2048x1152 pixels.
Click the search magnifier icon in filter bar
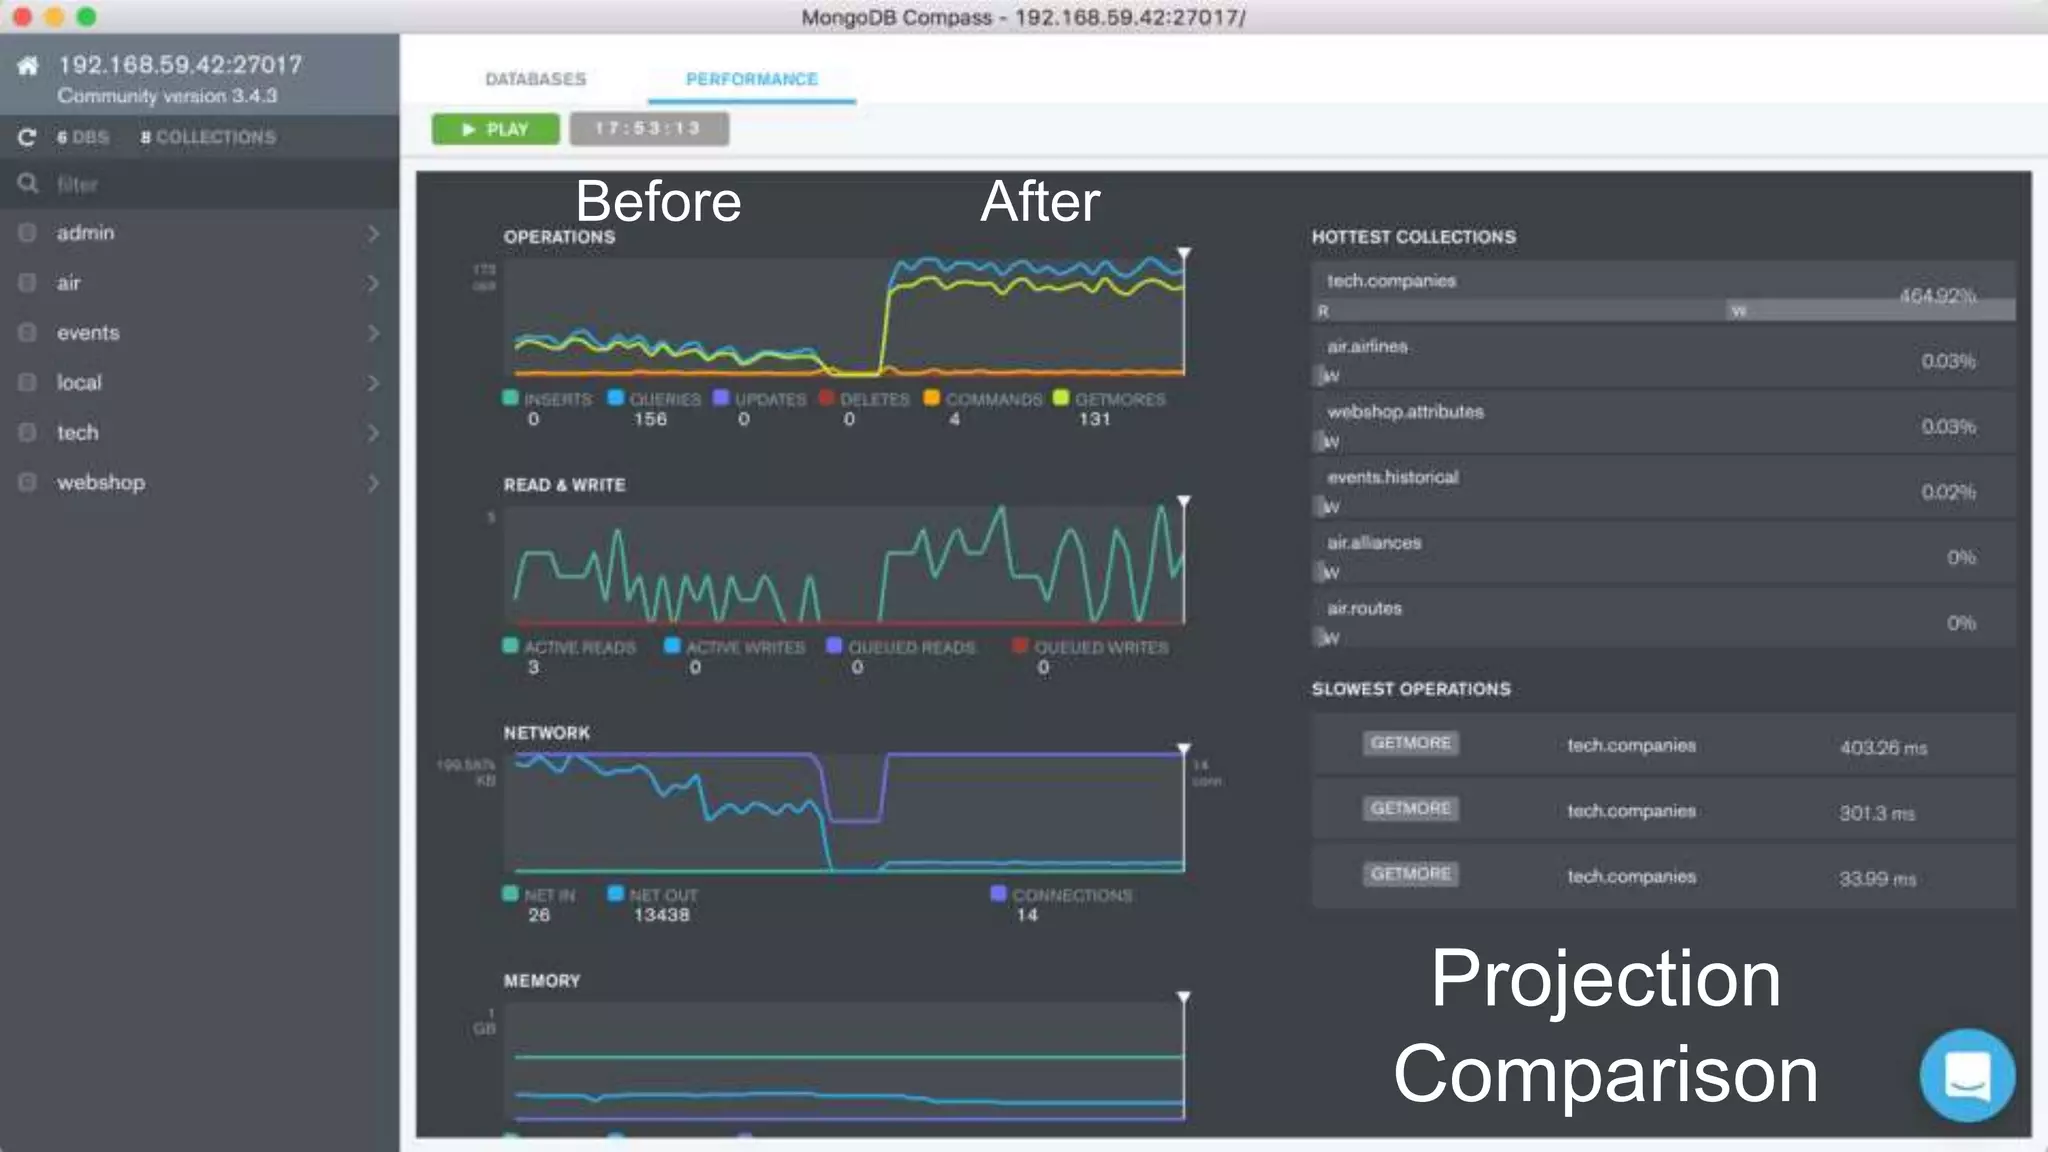point(28,183)
